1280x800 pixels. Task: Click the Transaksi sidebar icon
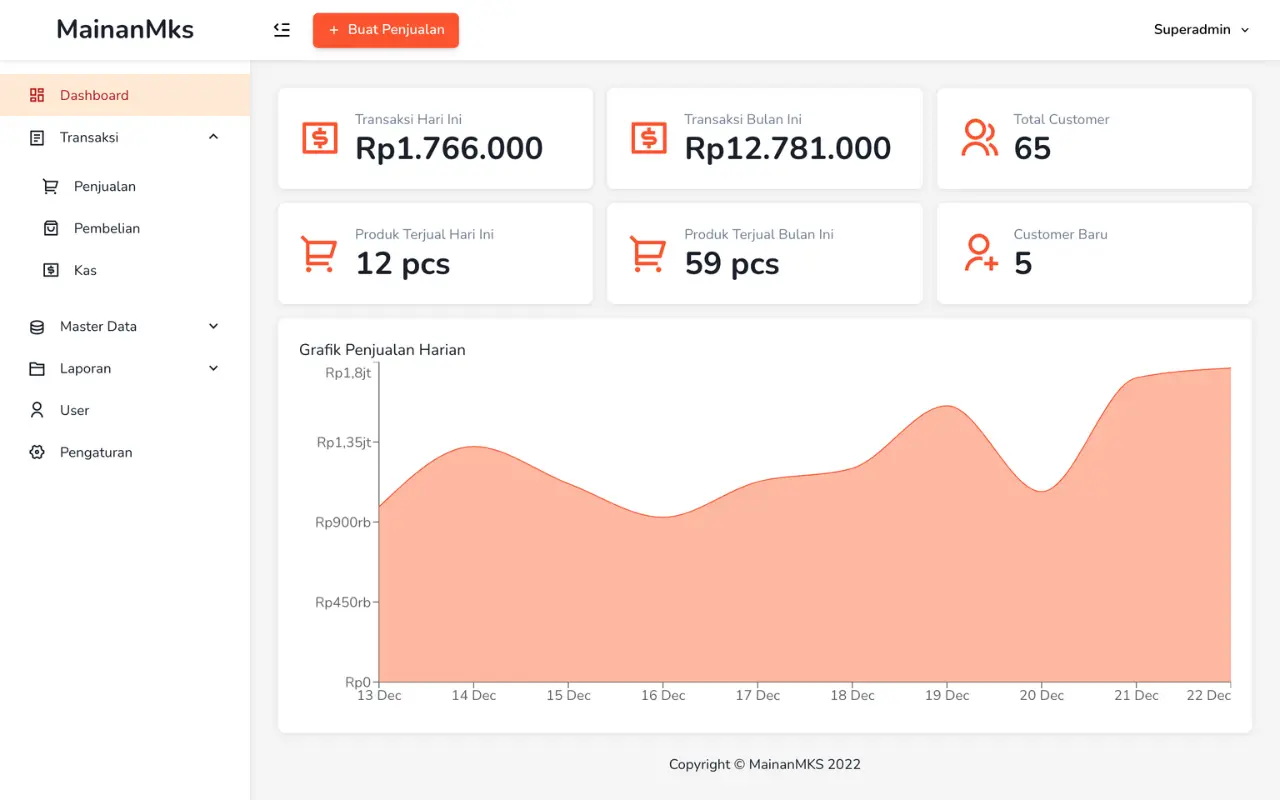coord(37,137)
